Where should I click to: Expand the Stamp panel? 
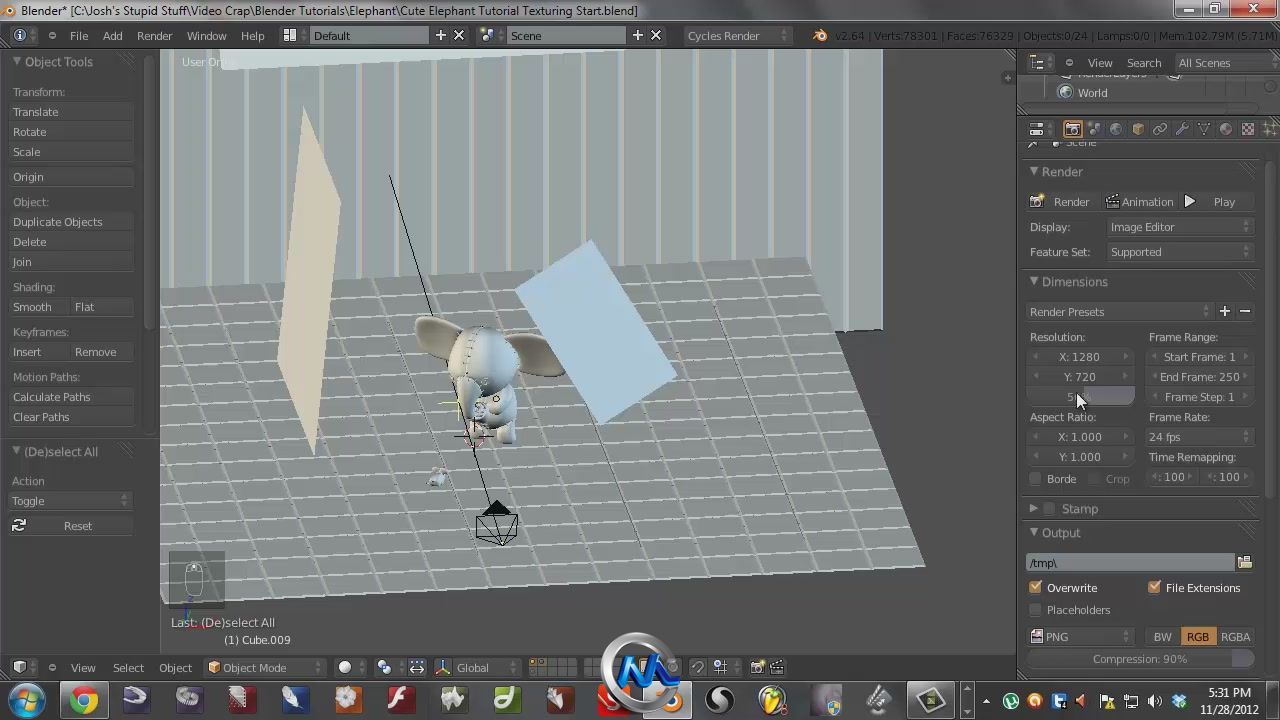(x=1034, y=508)
